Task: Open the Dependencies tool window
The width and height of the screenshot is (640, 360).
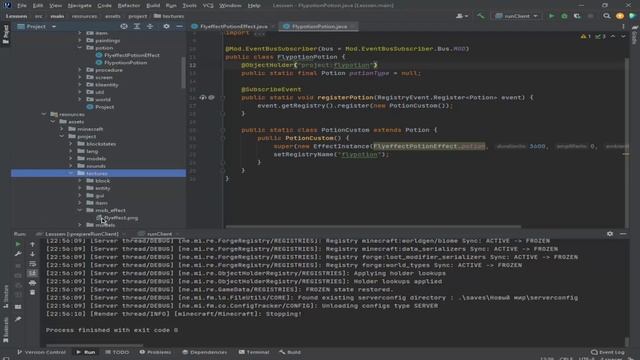Action: (x=204, y=352)
